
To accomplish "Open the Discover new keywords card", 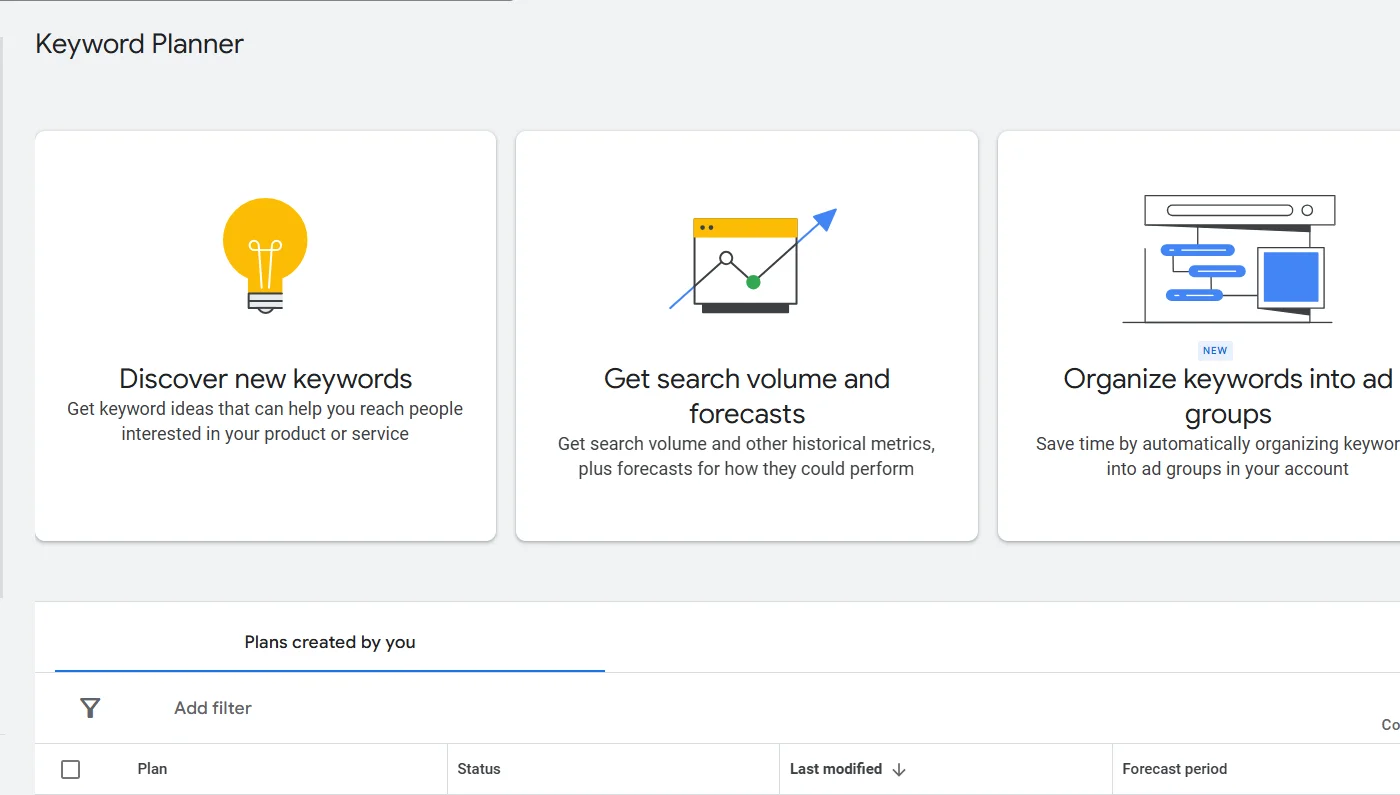I will pos(266,336).
